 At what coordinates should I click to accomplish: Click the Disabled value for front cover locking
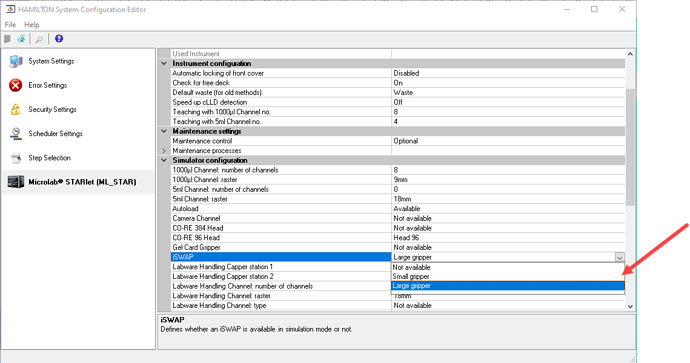pos(508,73)
